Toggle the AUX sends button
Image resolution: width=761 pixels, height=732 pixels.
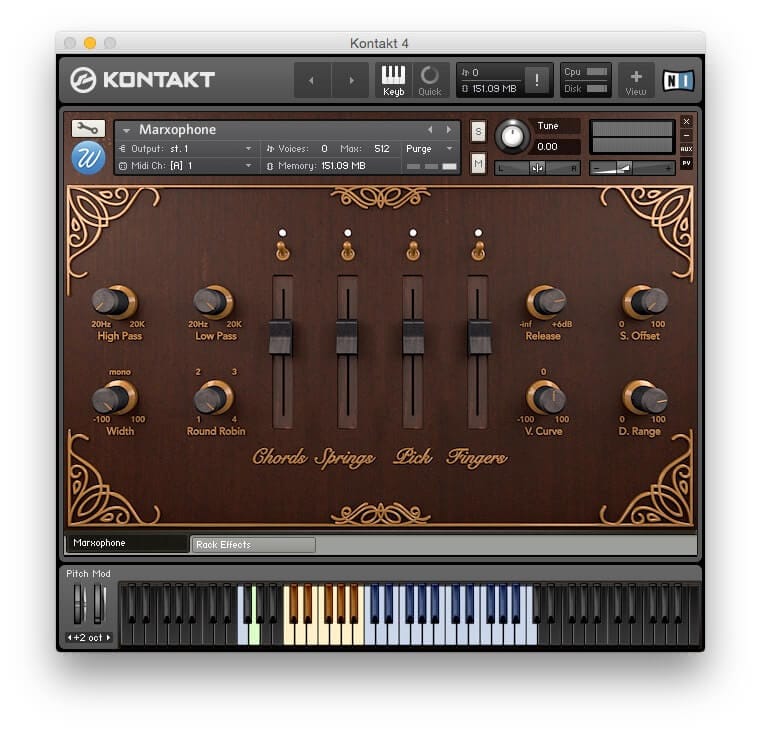click(x=686, y=149)
